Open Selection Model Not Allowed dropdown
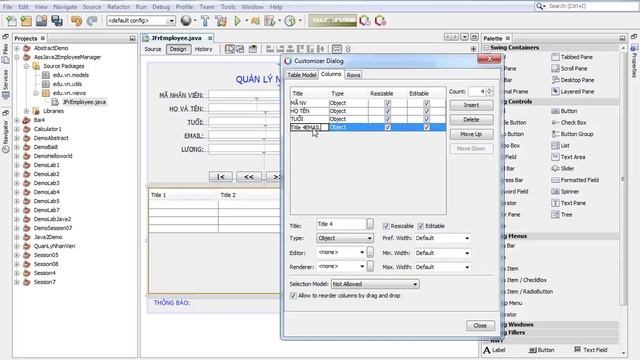Viewport: 640px width, 360px height. pos(375,284)
